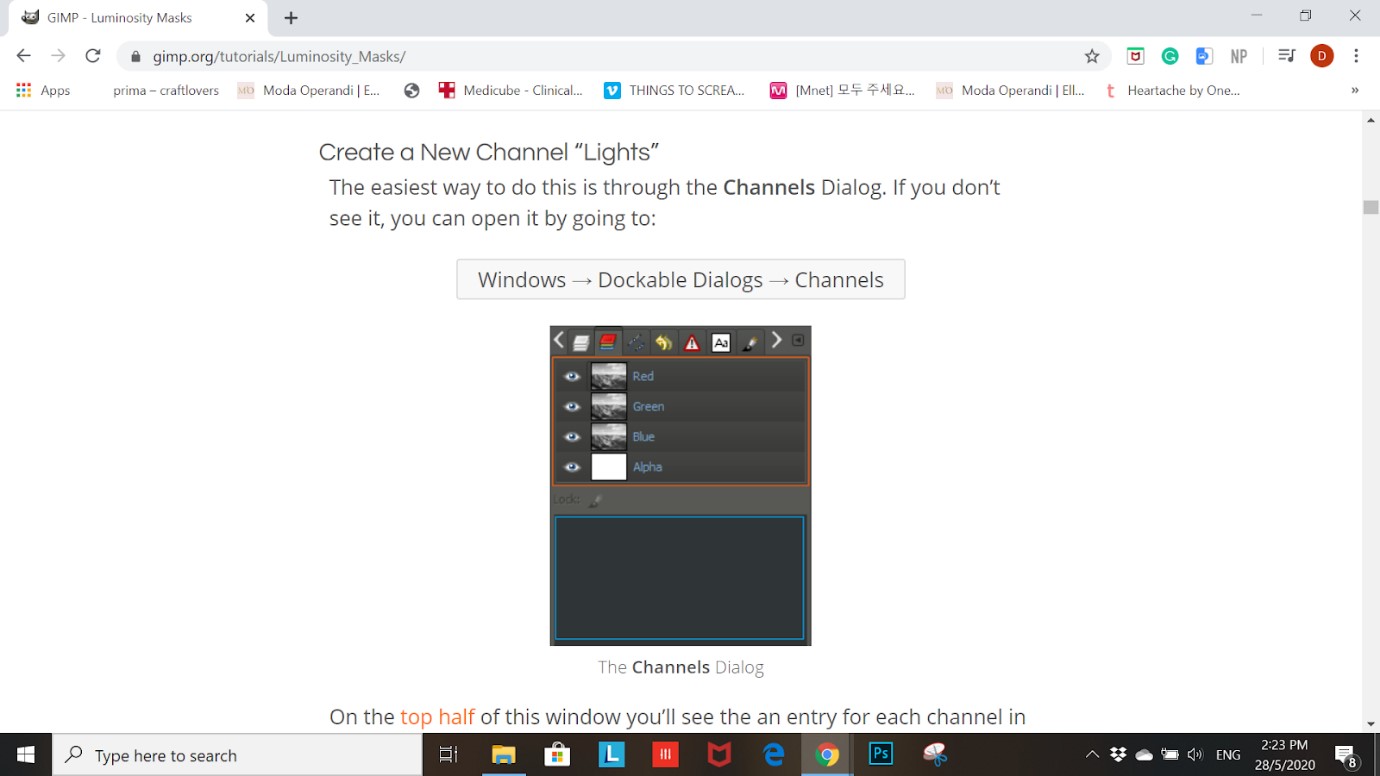Click the Undo History tab icon in dialog

coord(664,343)
